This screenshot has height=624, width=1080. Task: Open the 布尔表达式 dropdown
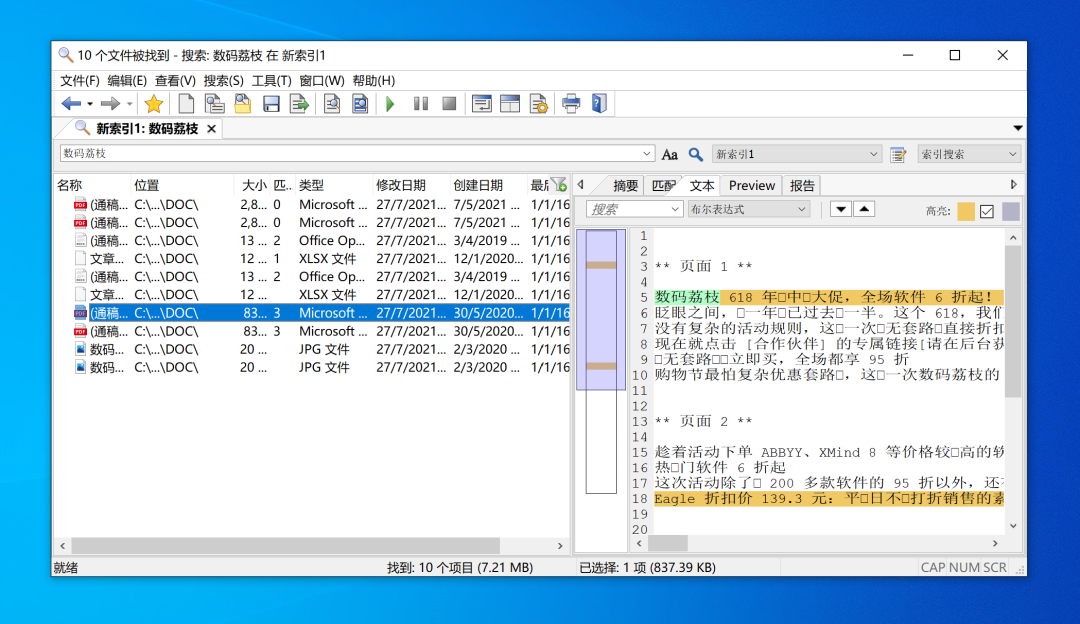749,209
